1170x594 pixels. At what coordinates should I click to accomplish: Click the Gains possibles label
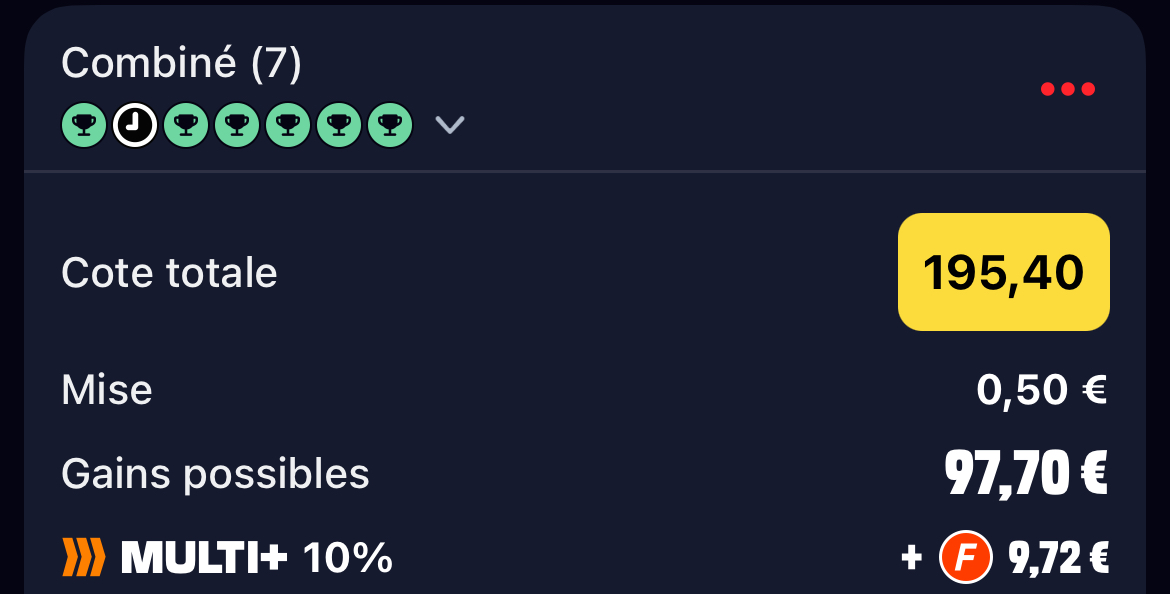point(215,474)
